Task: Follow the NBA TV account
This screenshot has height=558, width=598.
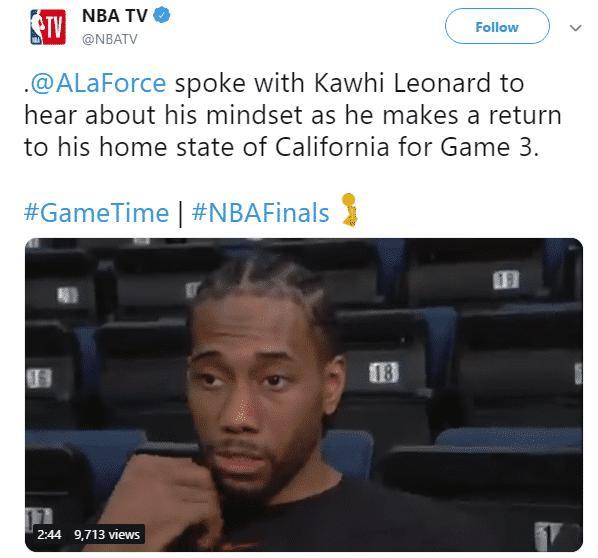Action: pos(497,26)
